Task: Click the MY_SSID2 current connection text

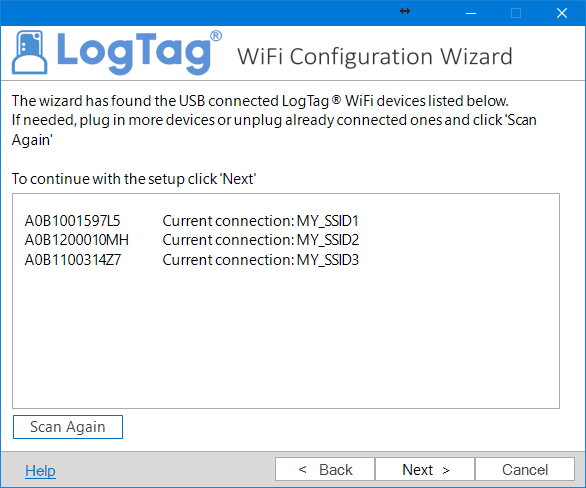Action: pyautogui.click(x=260, y=240)
